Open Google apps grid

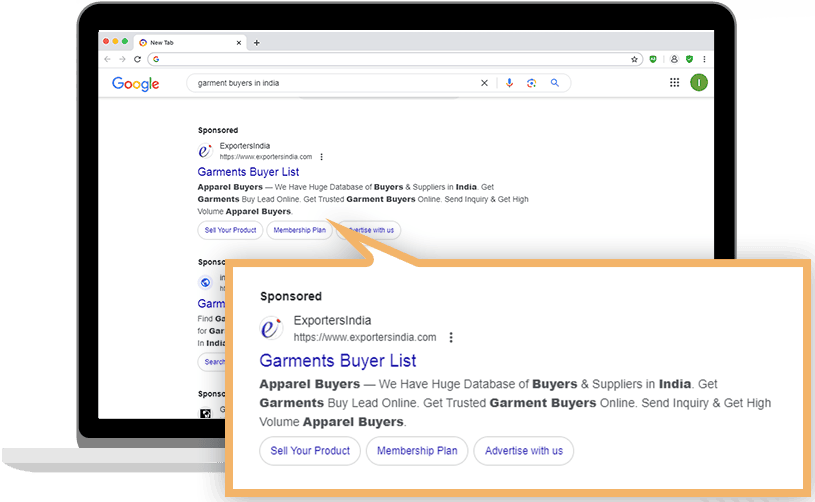674,83
